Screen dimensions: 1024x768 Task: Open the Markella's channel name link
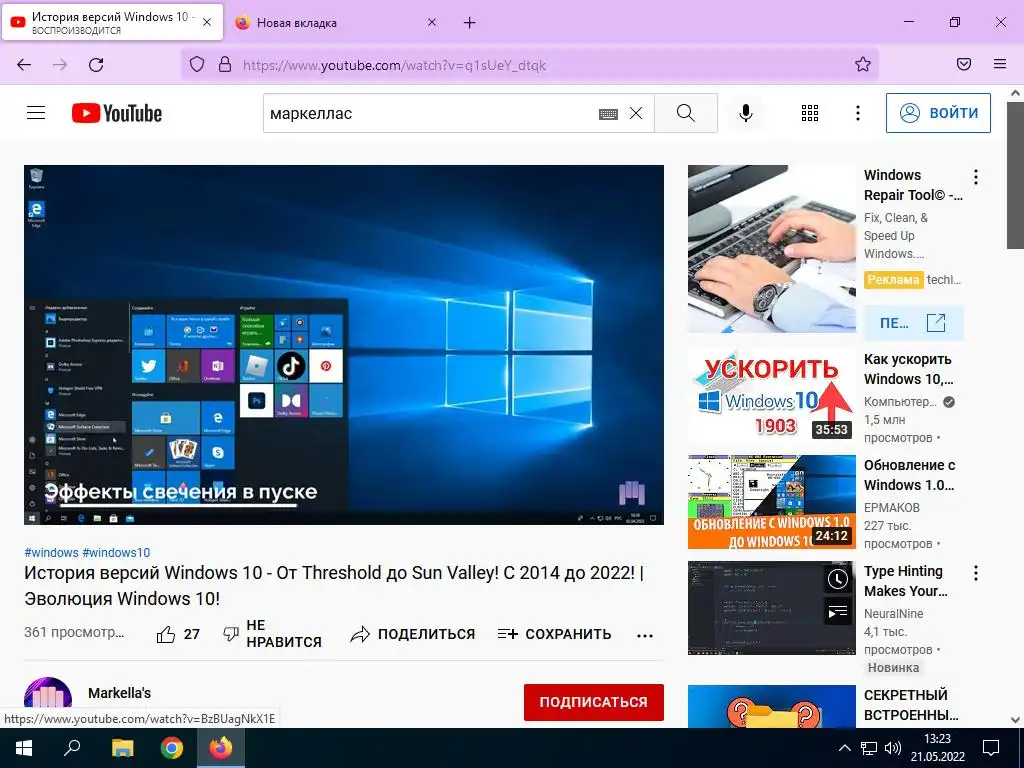click(x=120, y=693)
